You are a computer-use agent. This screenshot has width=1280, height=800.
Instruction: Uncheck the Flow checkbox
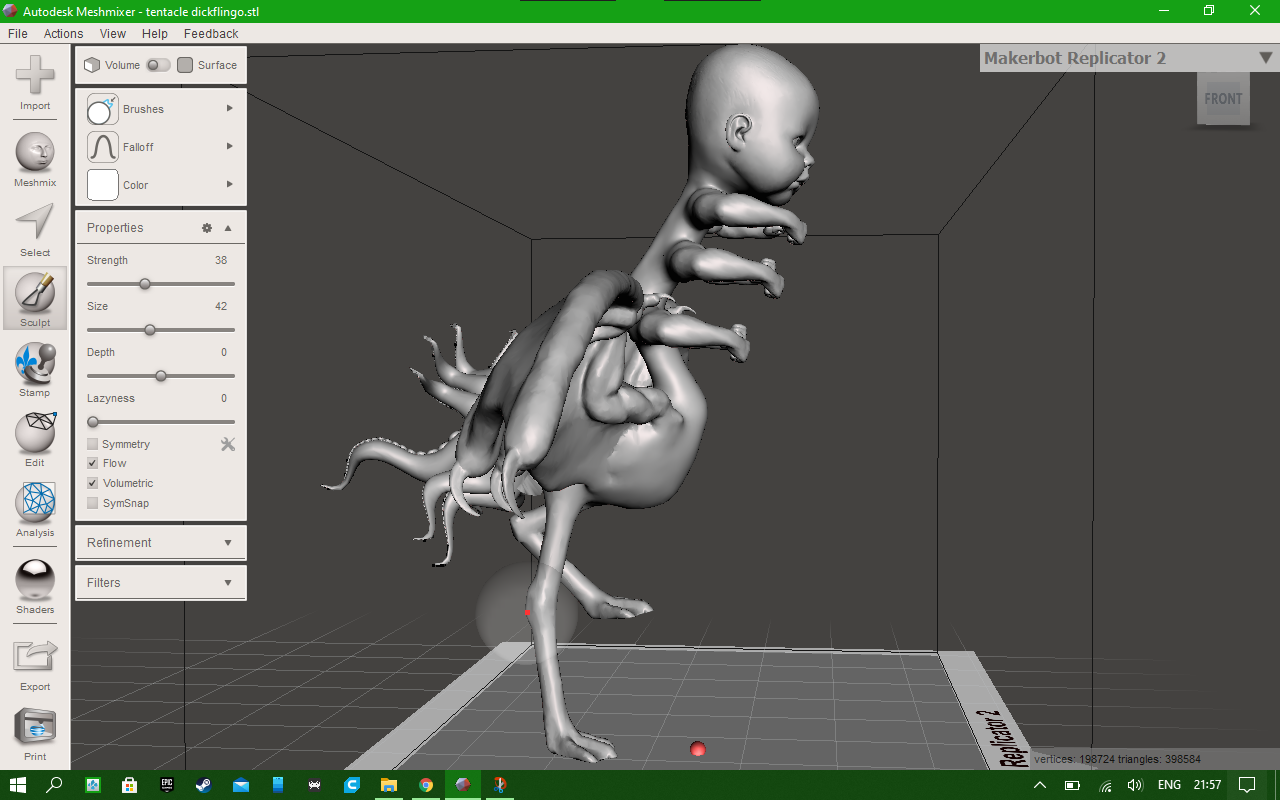[93, 463]
